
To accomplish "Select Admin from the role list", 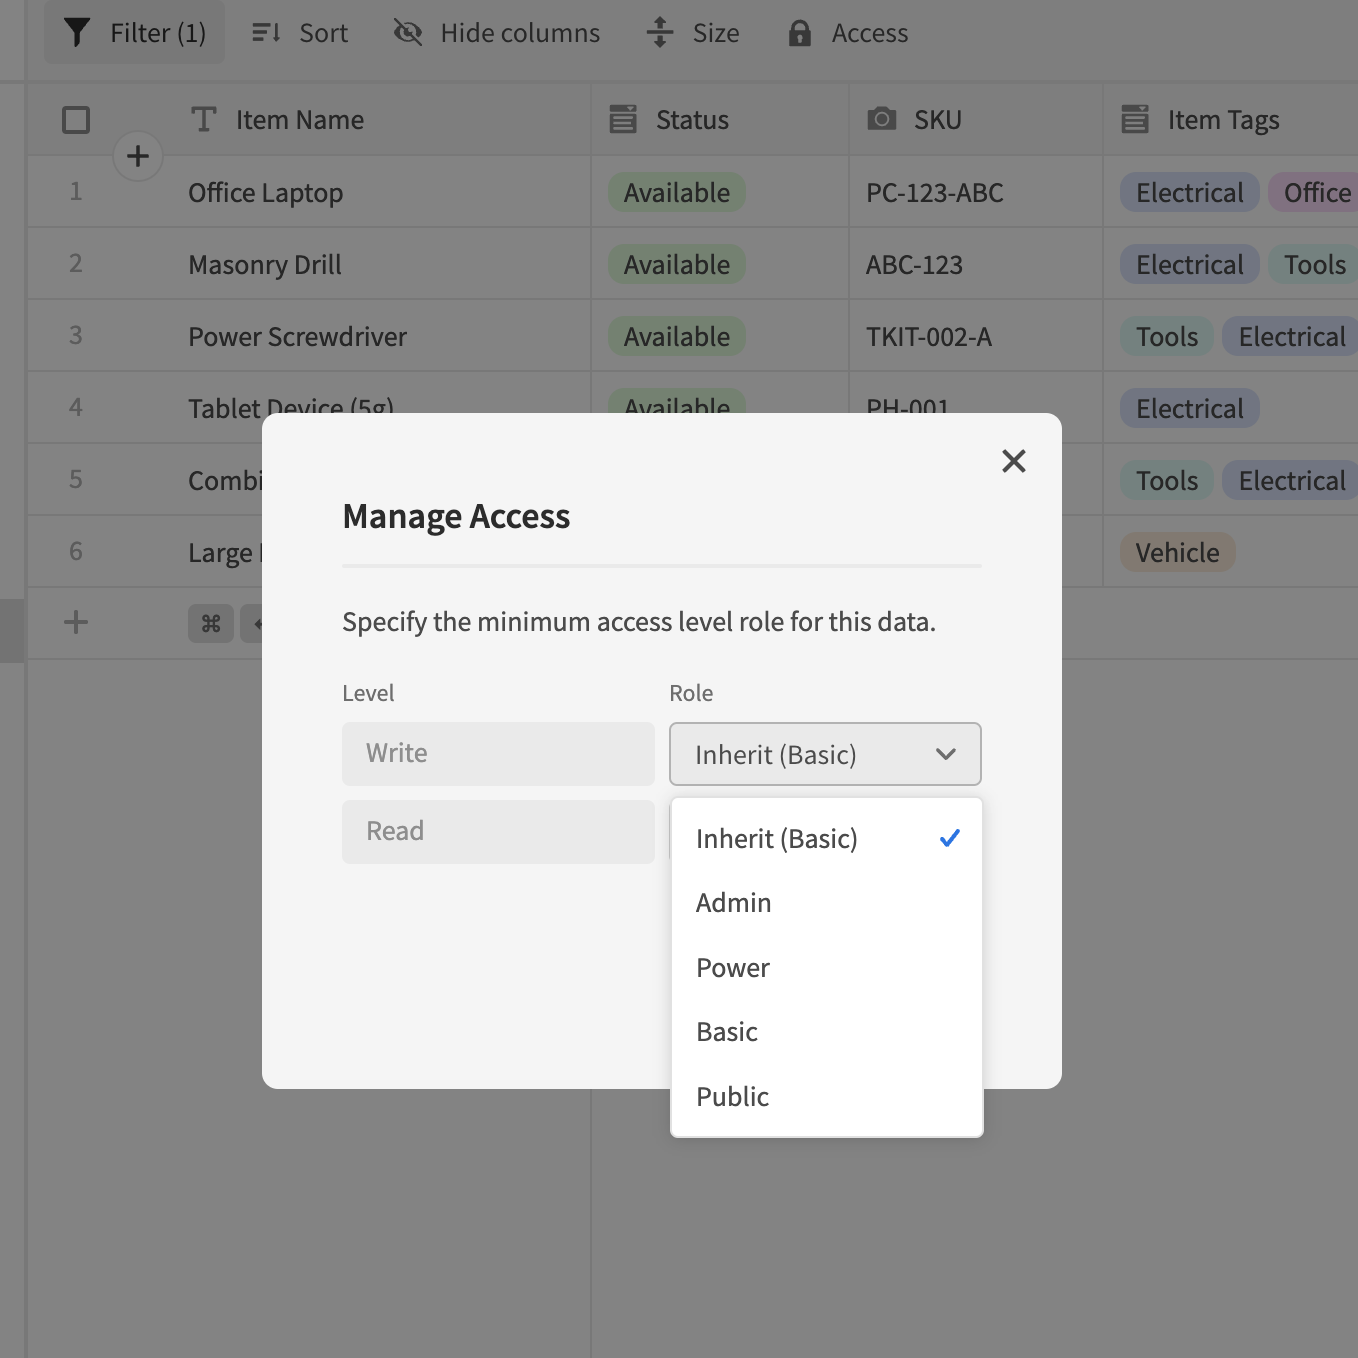I will coord(734,903).
